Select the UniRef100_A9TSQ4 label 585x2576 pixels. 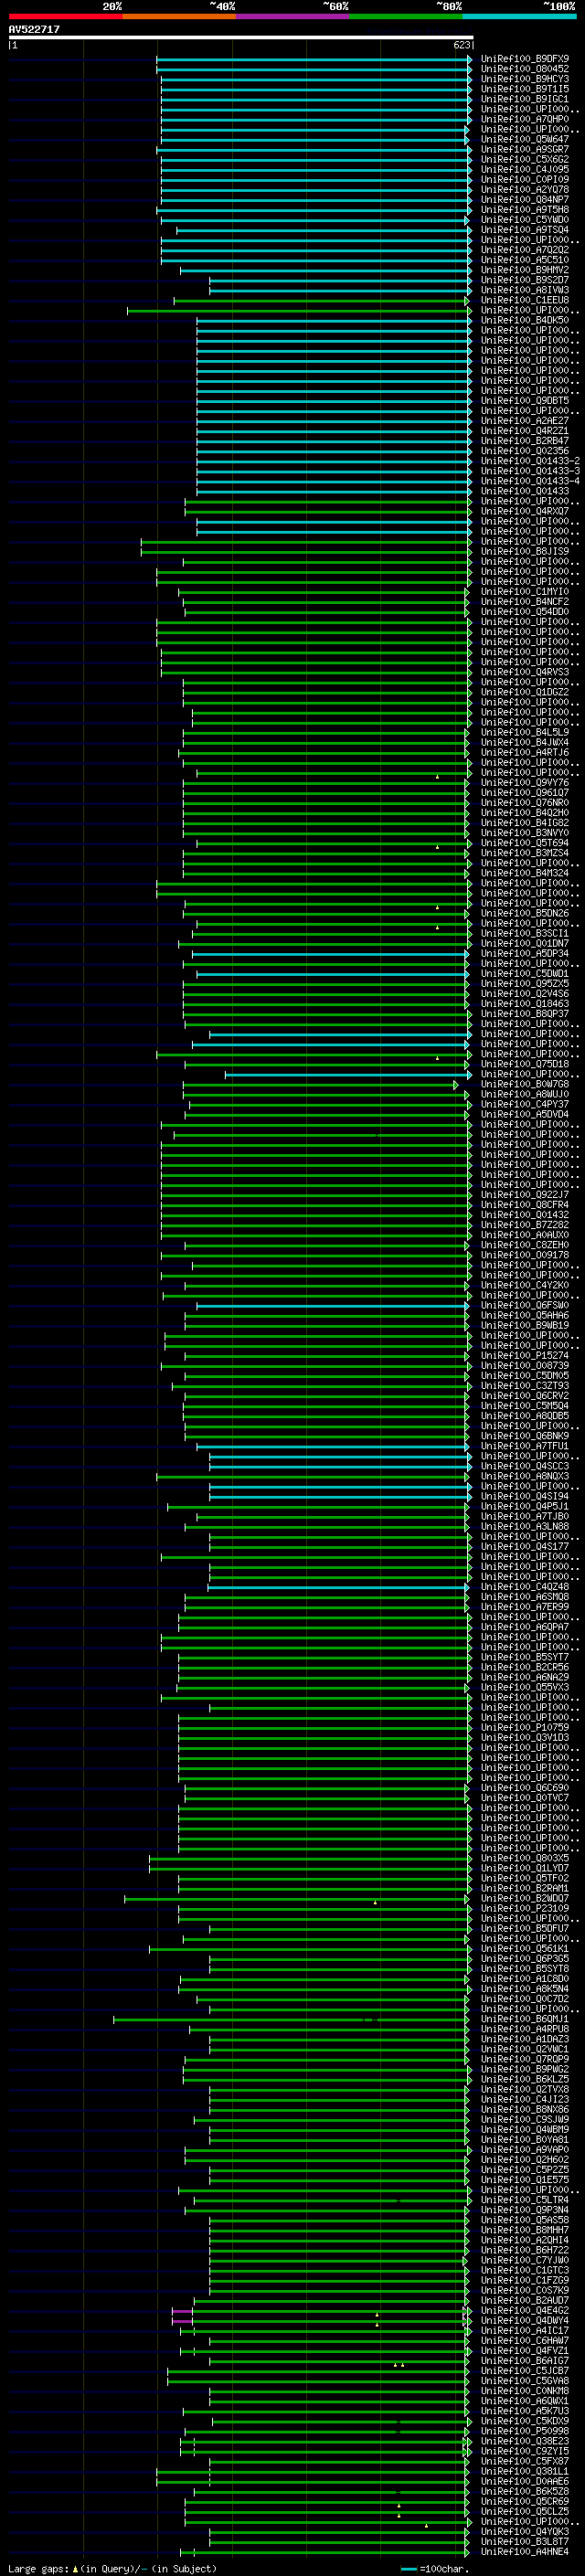(x=525, y=230)
